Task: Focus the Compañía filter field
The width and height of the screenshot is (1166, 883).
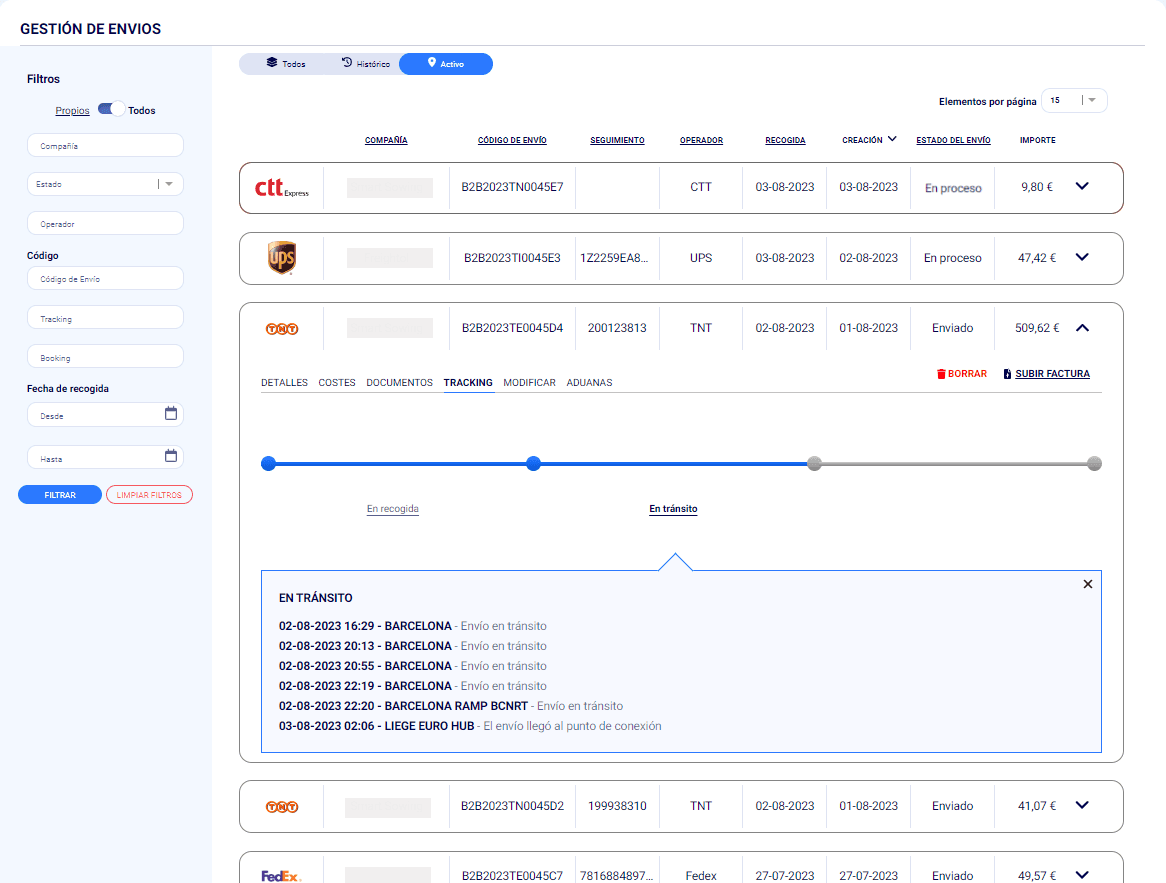Action: coord(106,145)
